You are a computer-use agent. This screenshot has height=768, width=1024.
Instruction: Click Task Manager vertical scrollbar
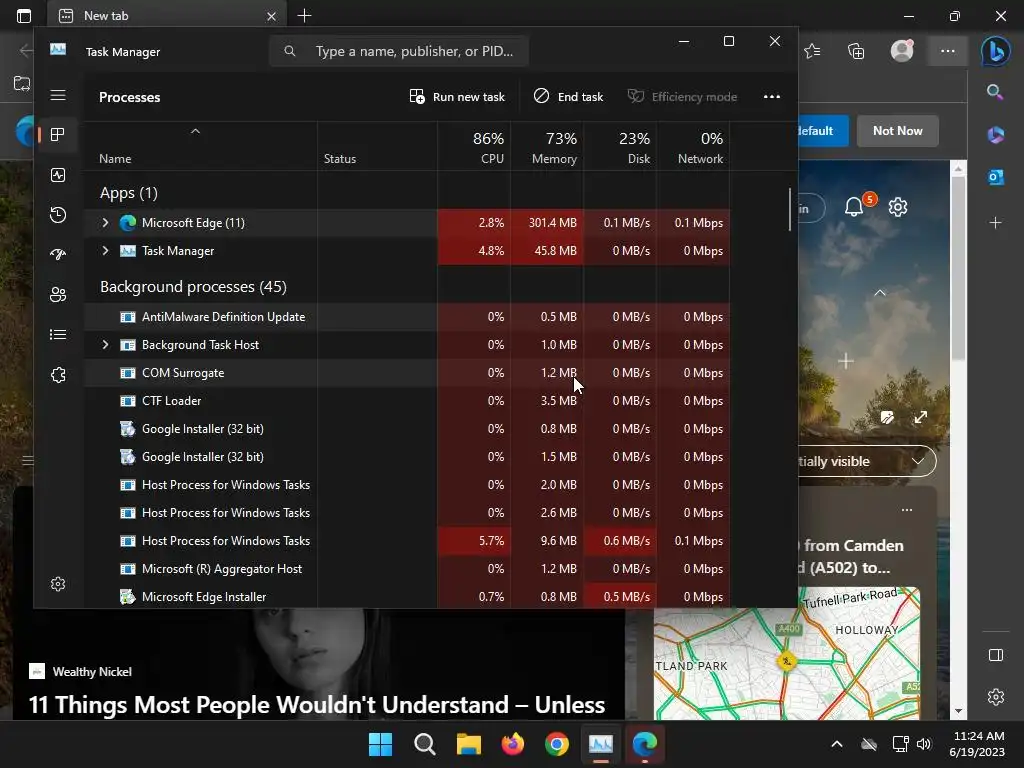point(790,210)
